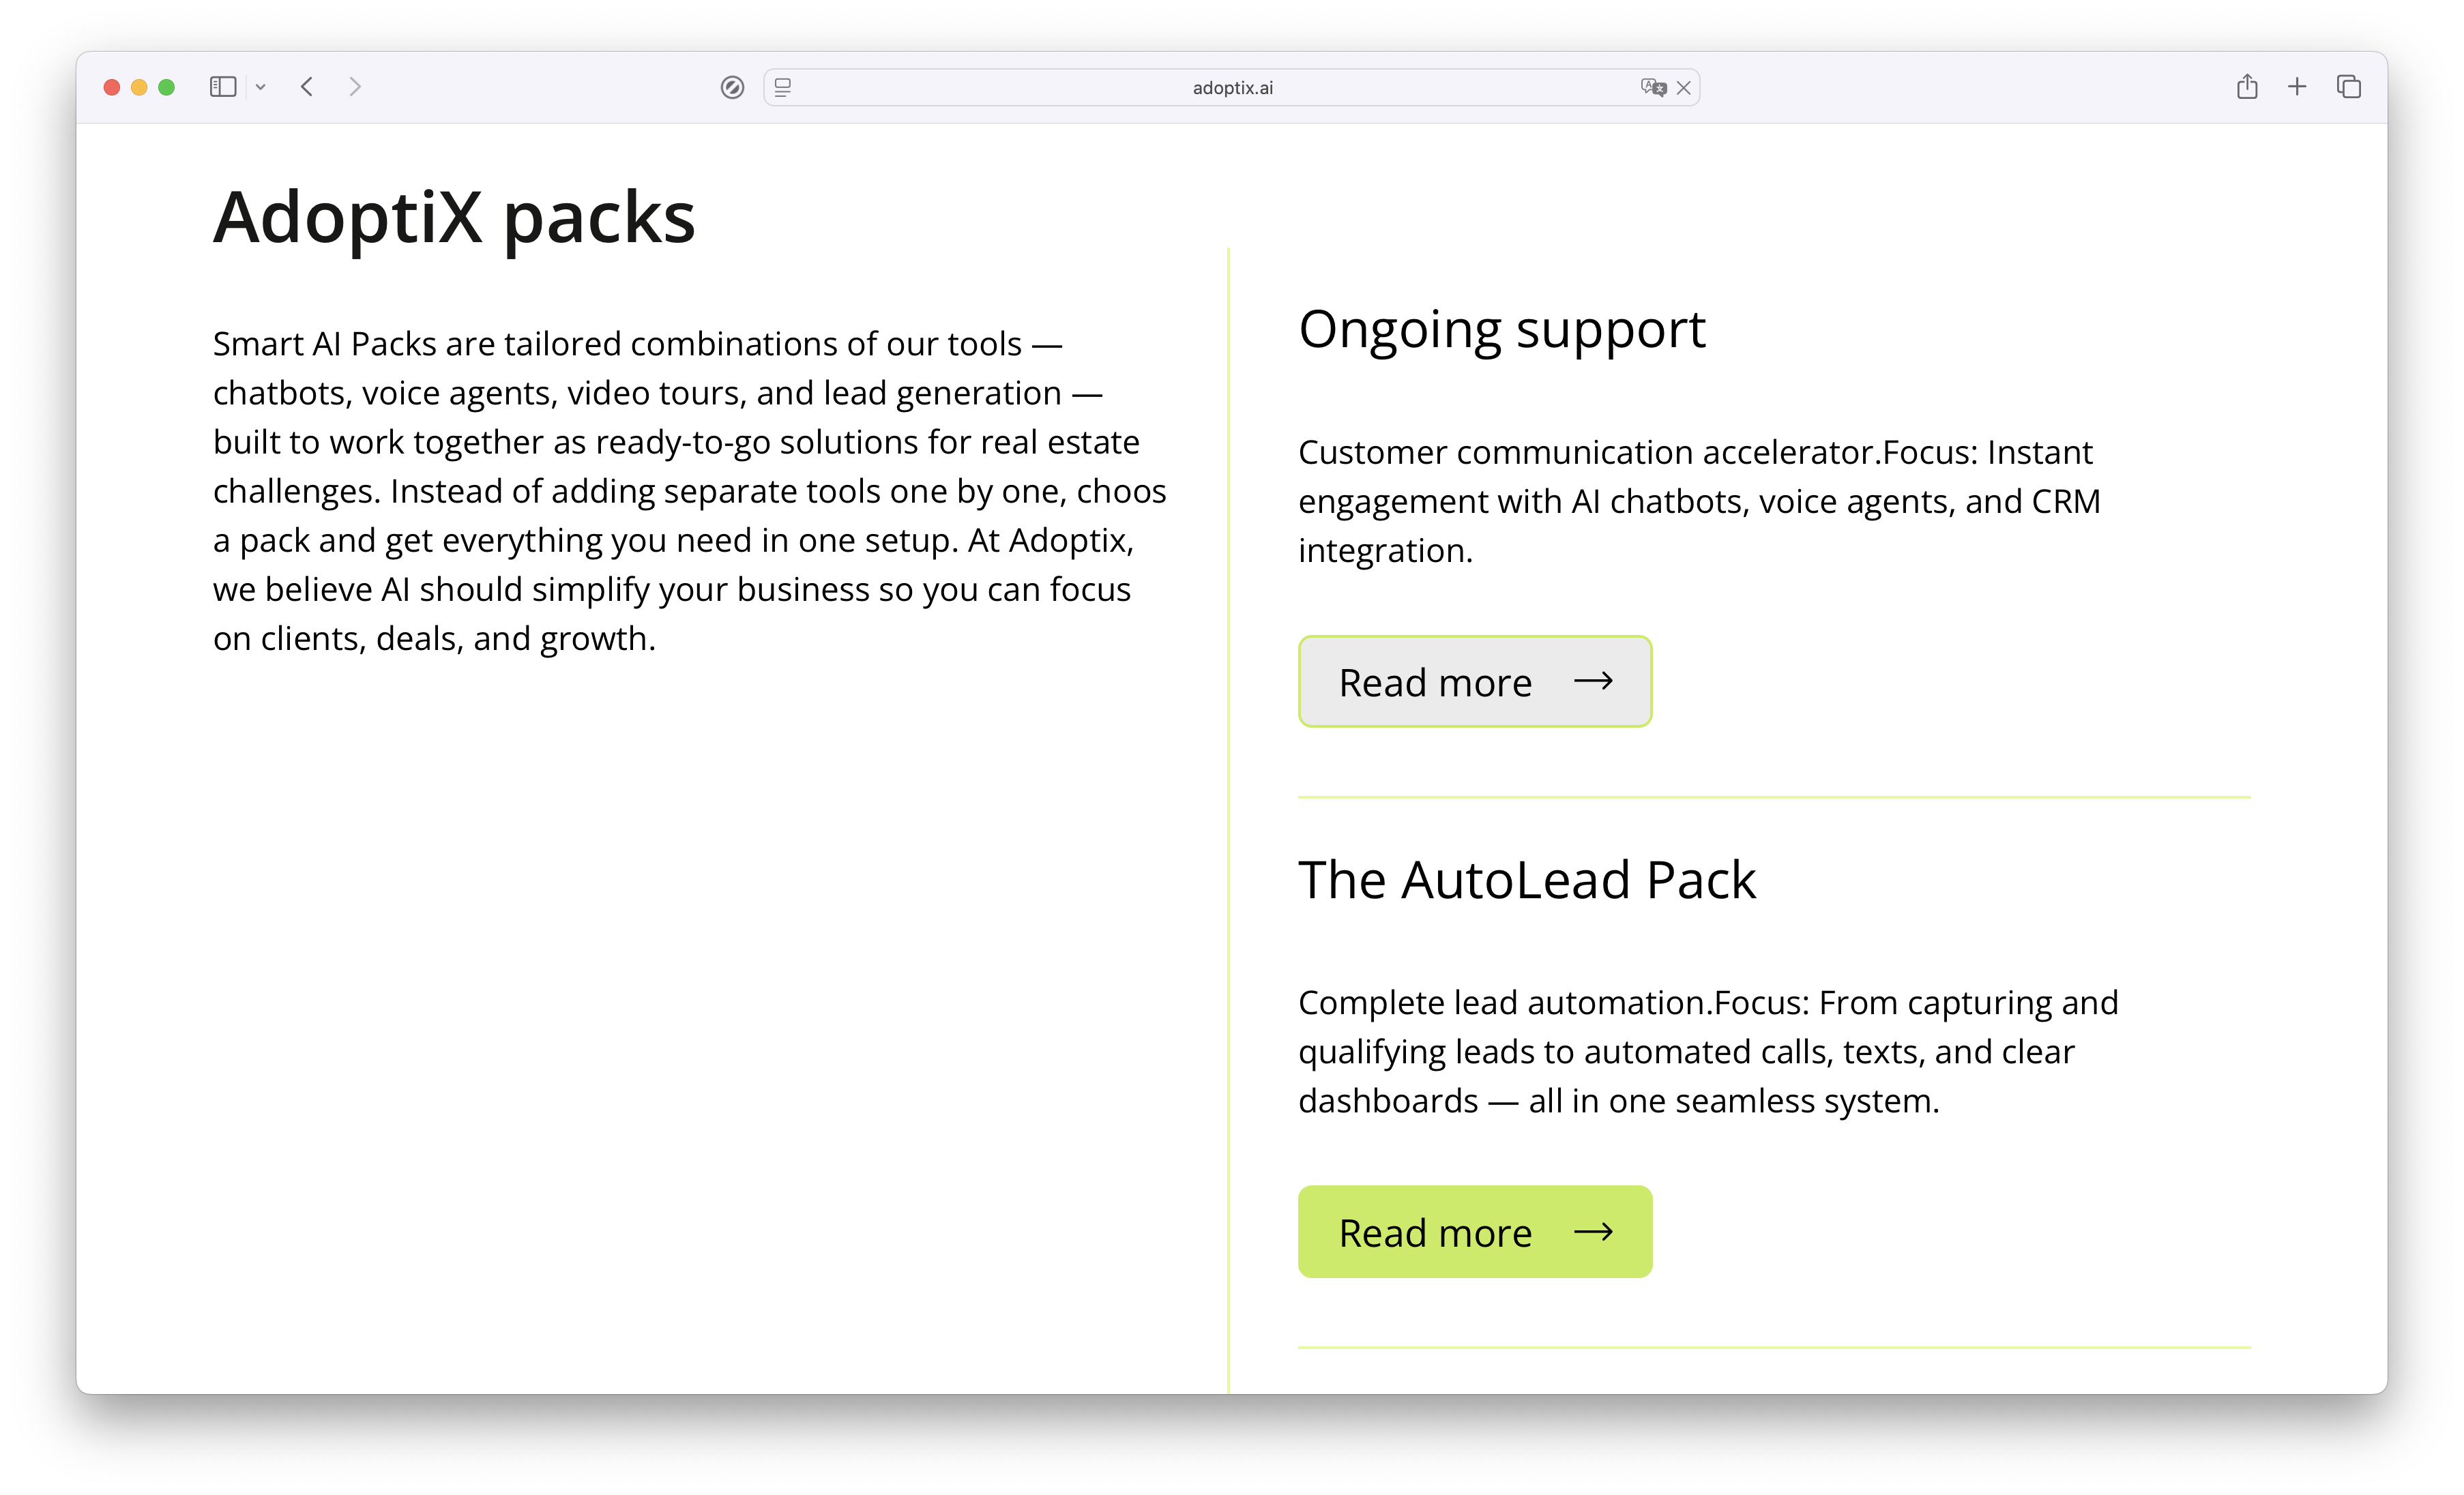Expand the sidebar tab group dropdown chevron
Image resolution: width=2464 pixels, height=1495 pixels.
tap(260, 87)
